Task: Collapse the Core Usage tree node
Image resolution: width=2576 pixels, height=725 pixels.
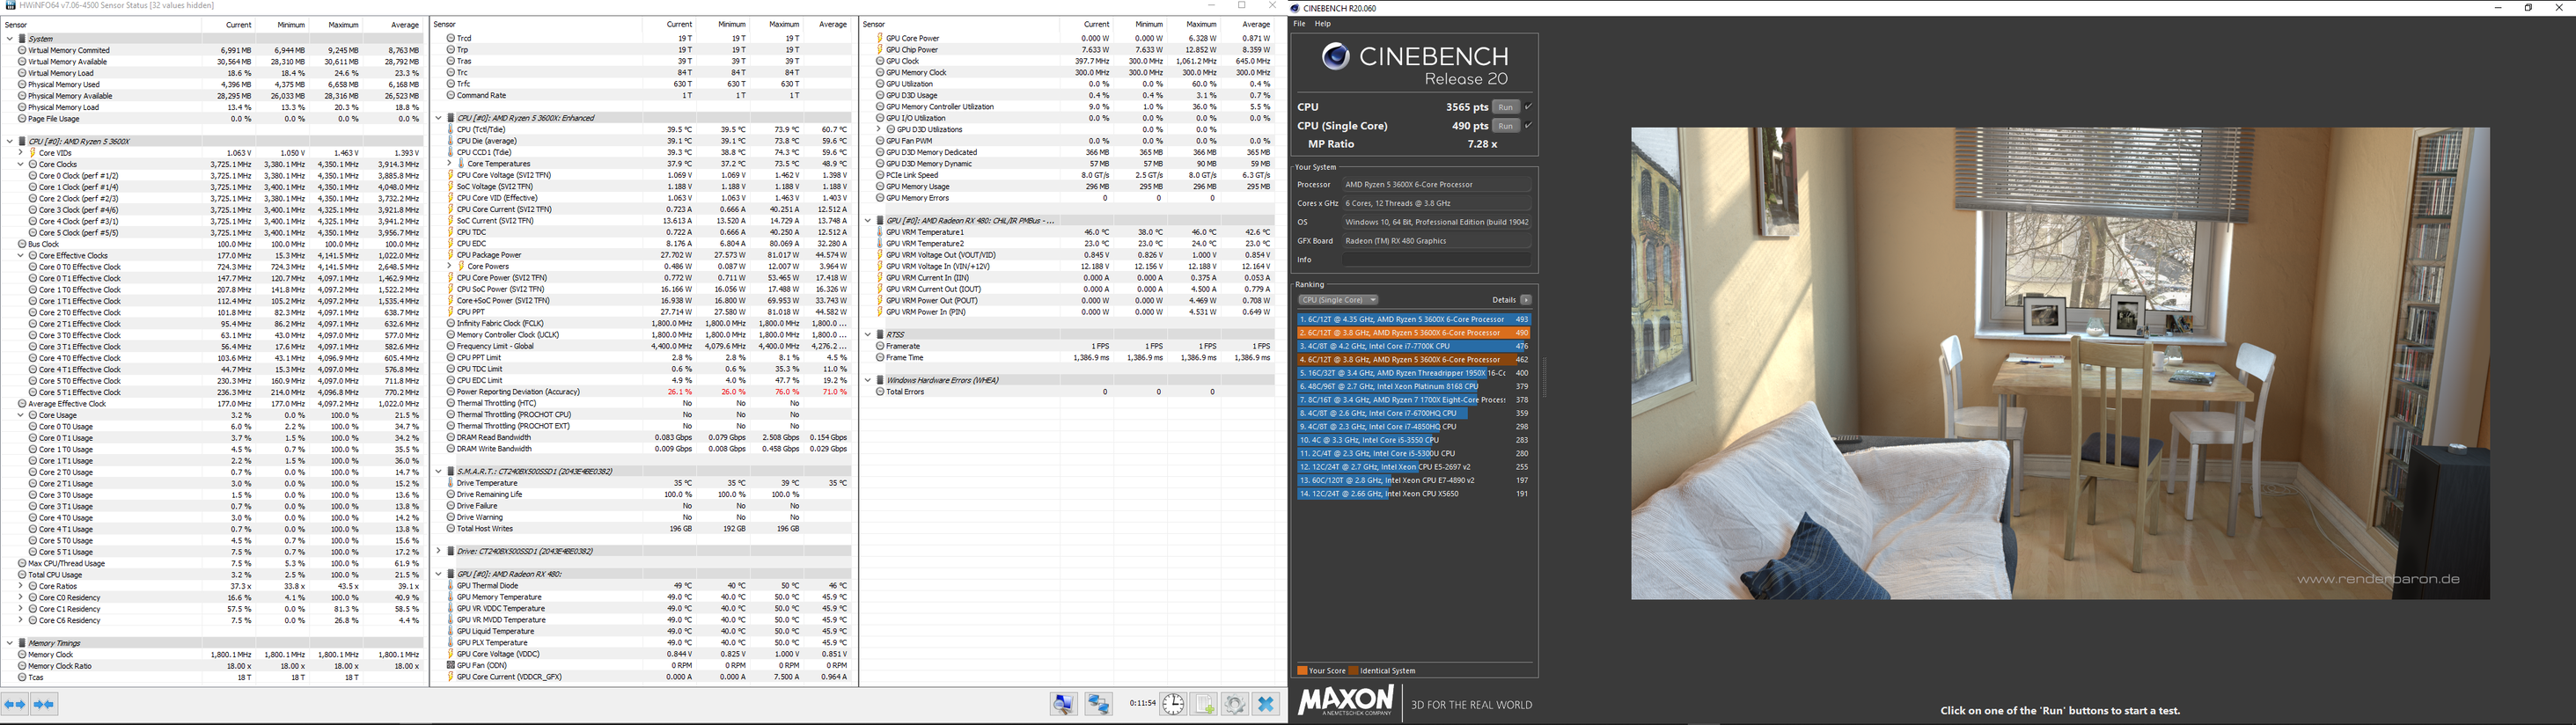Action: 20,415
